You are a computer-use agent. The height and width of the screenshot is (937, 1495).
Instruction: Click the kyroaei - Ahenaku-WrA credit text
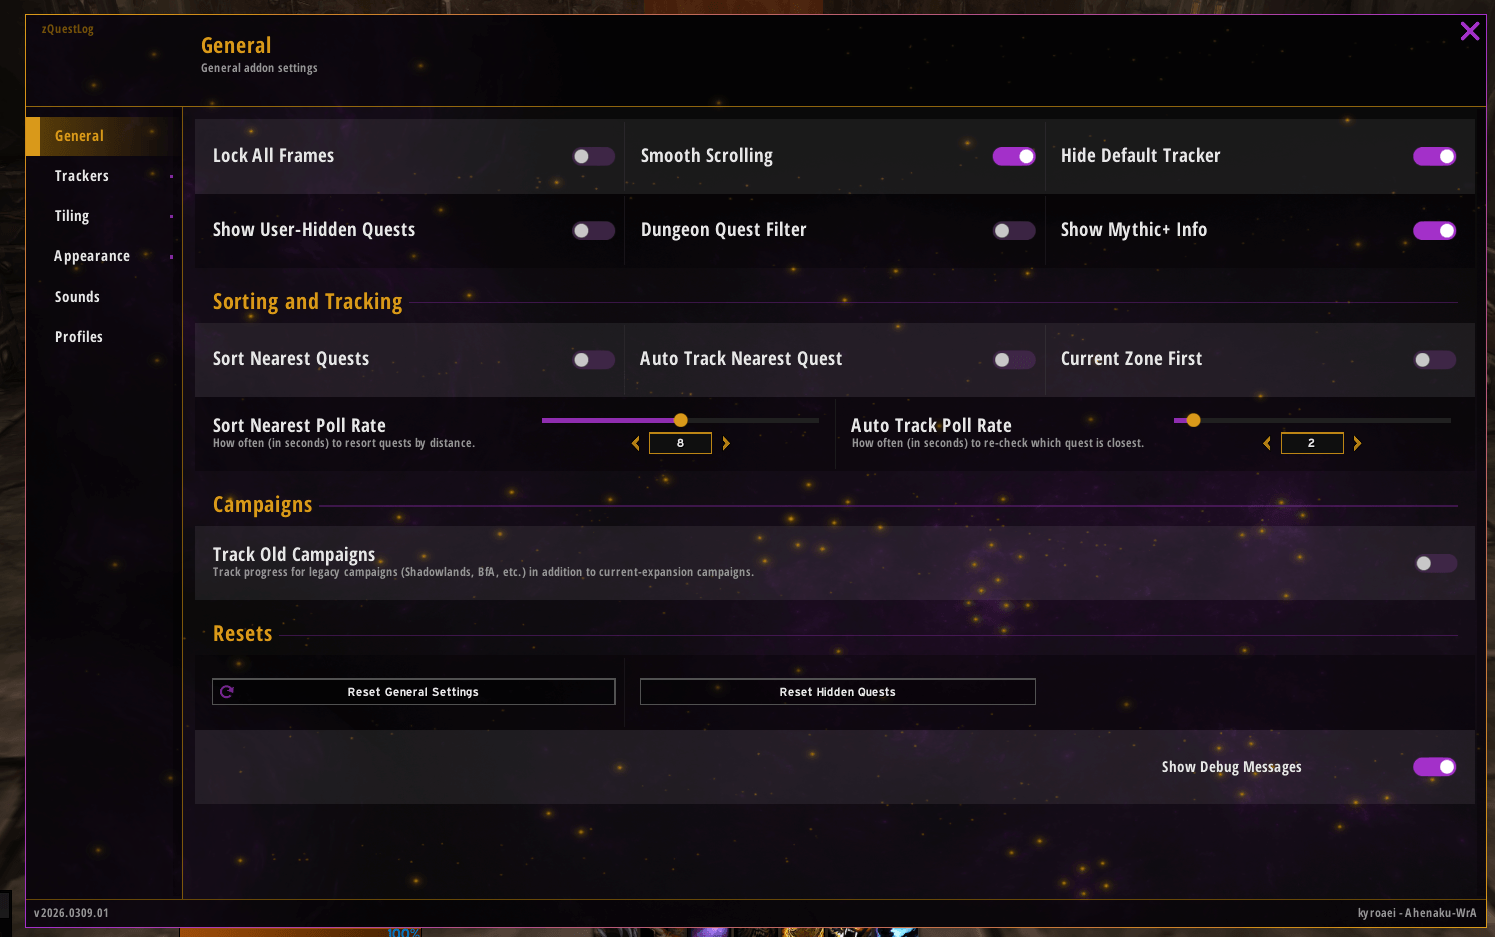[x=1417, y=913]
